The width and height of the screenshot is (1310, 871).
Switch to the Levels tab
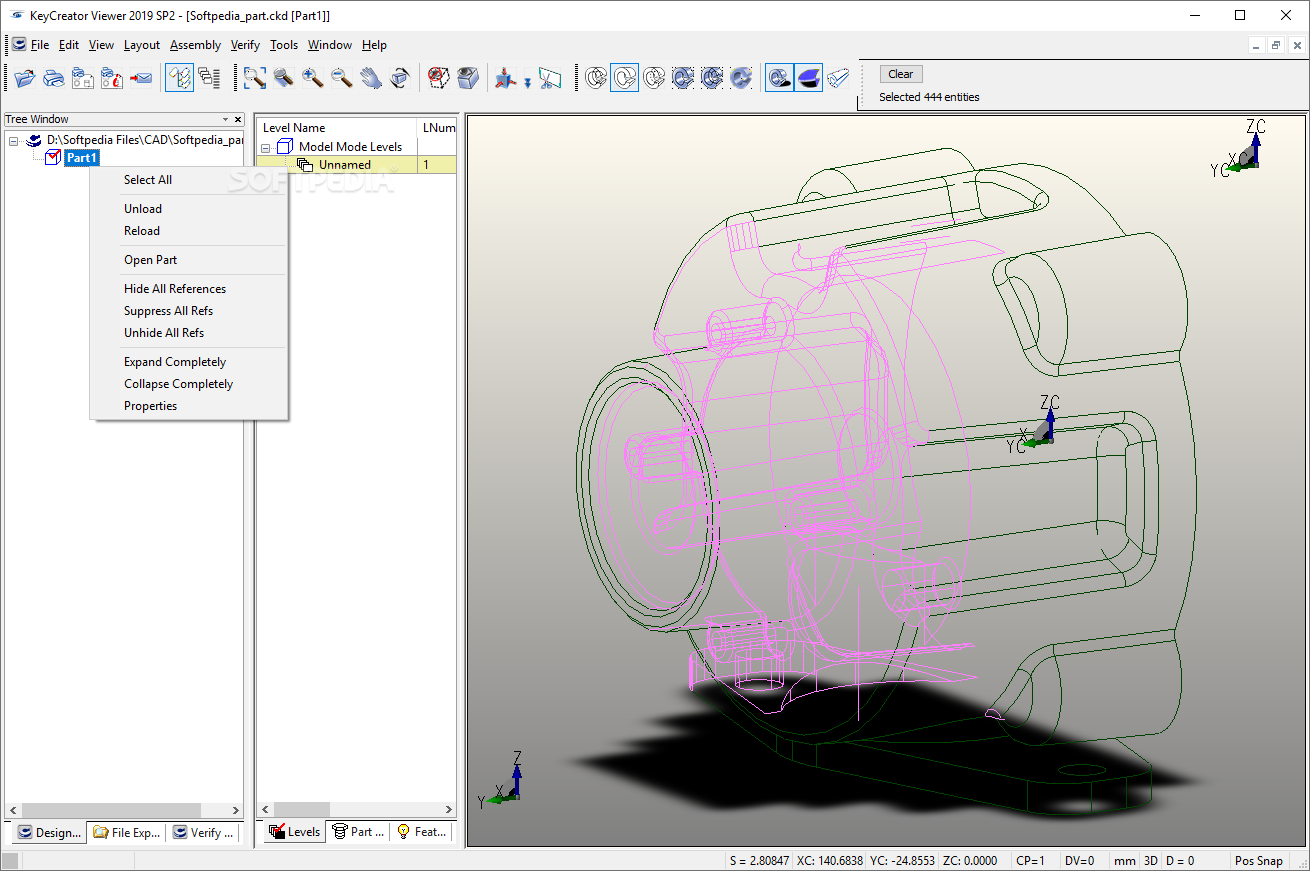click(x=295, y=831)
